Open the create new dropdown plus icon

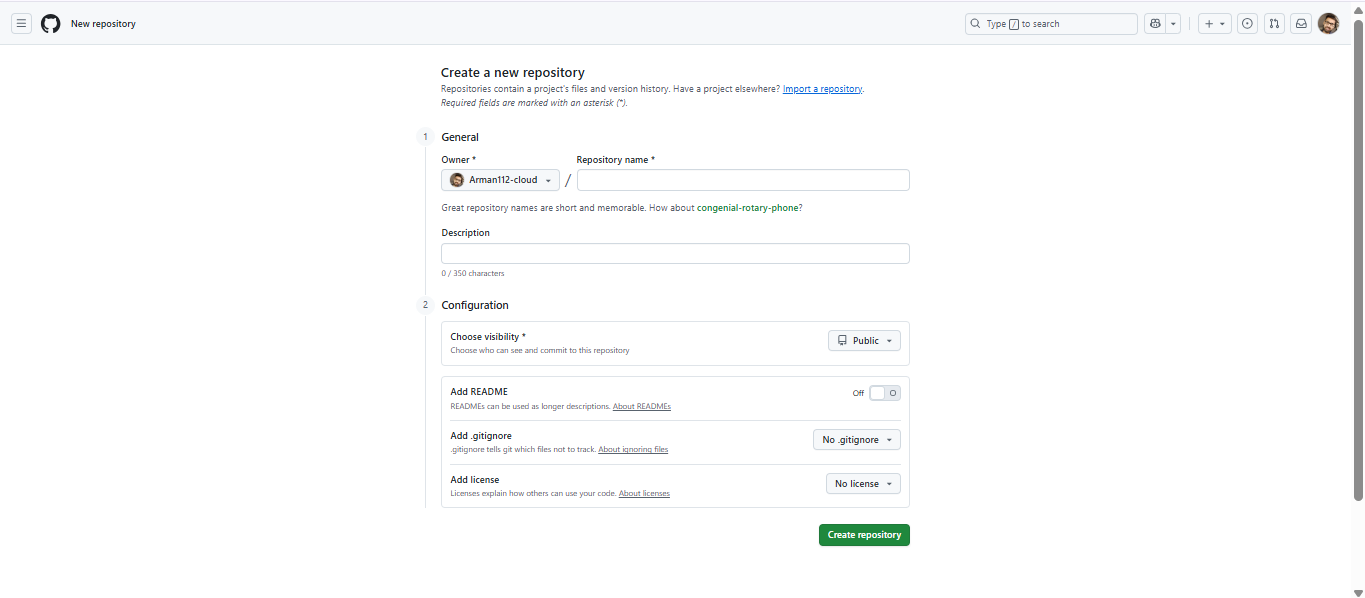click(1214, 23)
